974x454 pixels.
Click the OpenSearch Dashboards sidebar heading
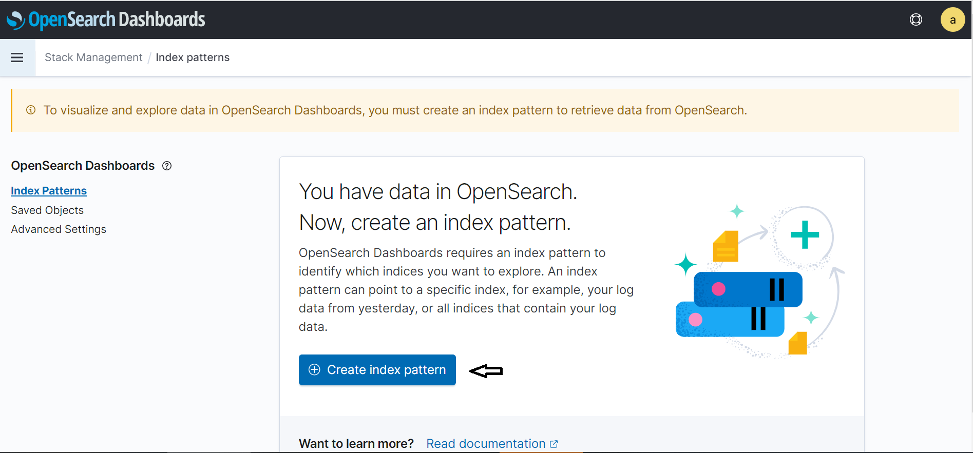pos(83,166)
